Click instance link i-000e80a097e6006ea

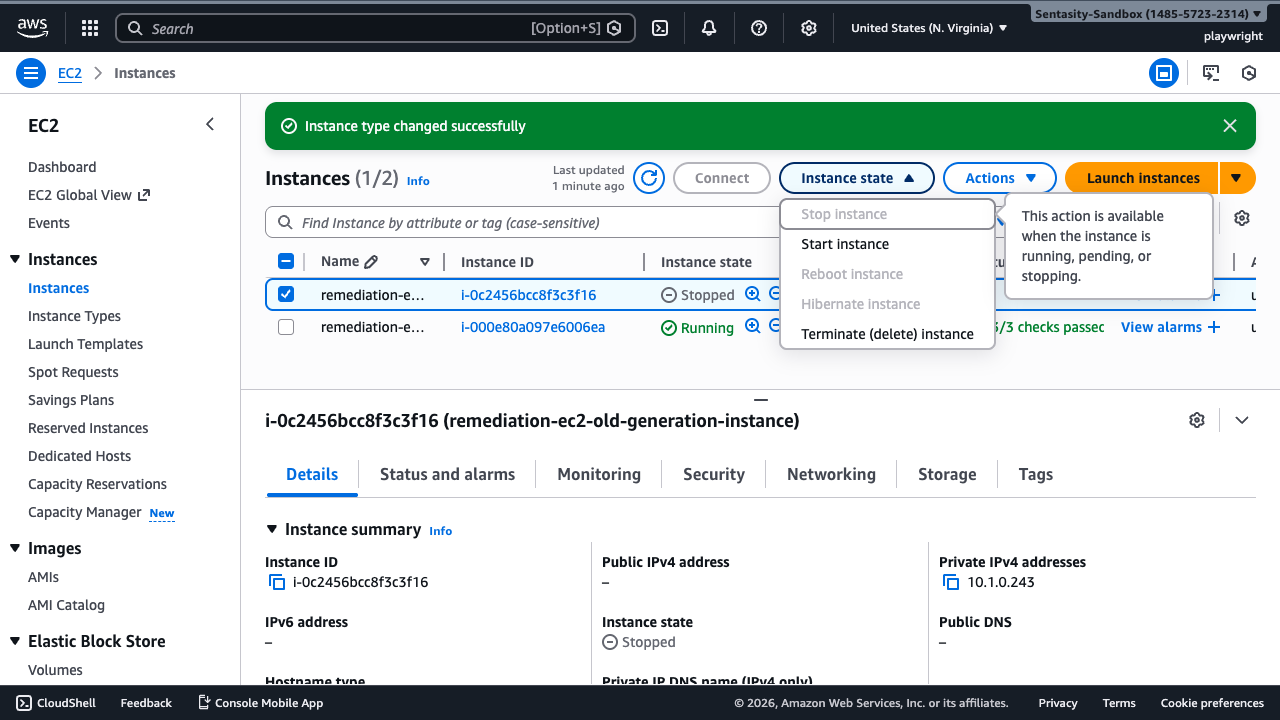(532, 327)
